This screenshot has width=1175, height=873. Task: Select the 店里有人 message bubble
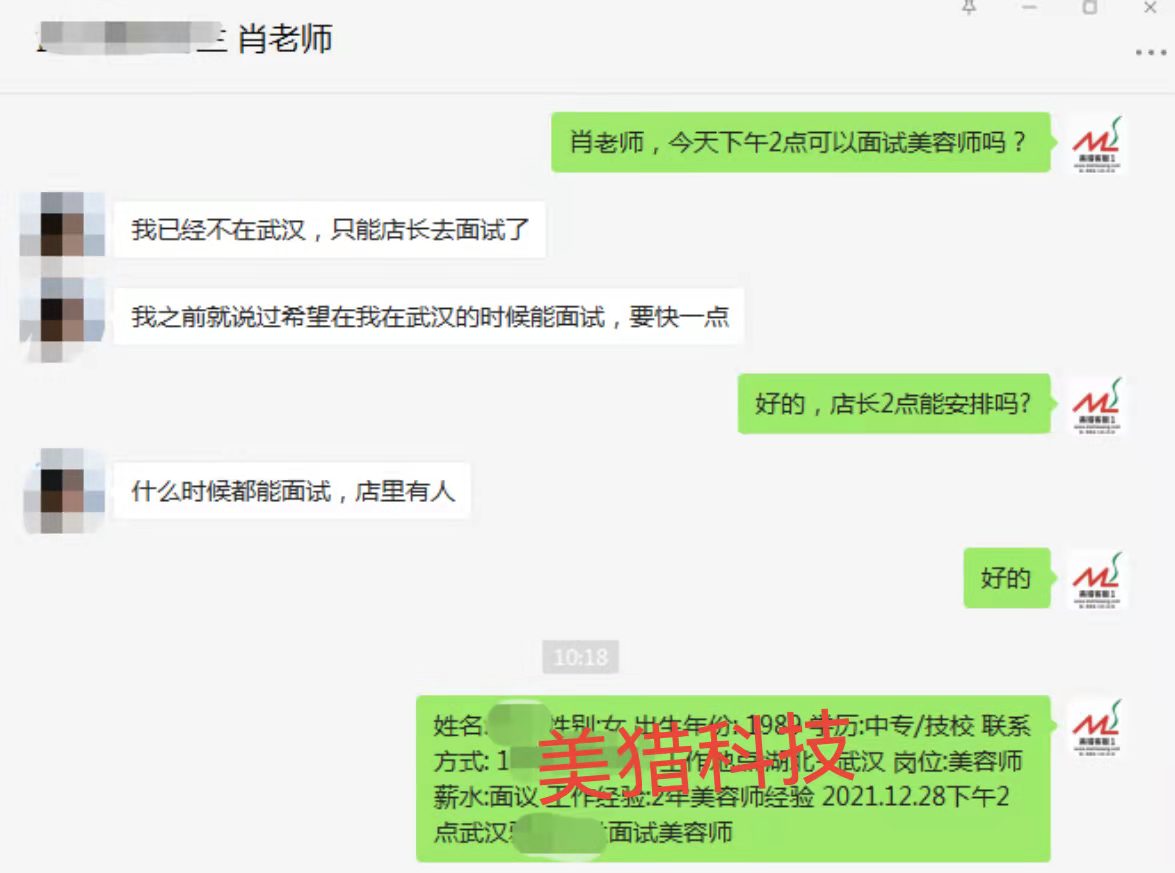tap(292, 491)
